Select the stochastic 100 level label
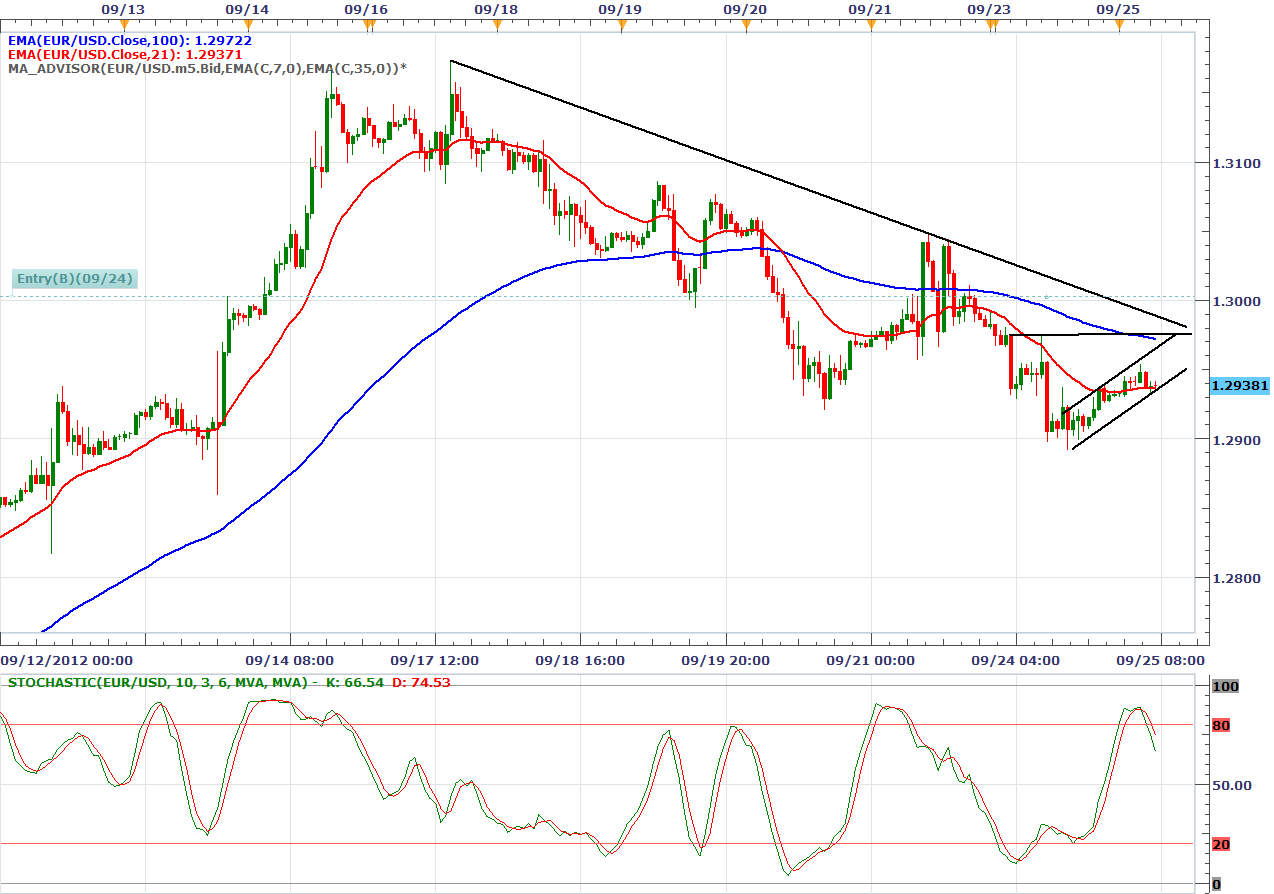 tap(1223, 686)
